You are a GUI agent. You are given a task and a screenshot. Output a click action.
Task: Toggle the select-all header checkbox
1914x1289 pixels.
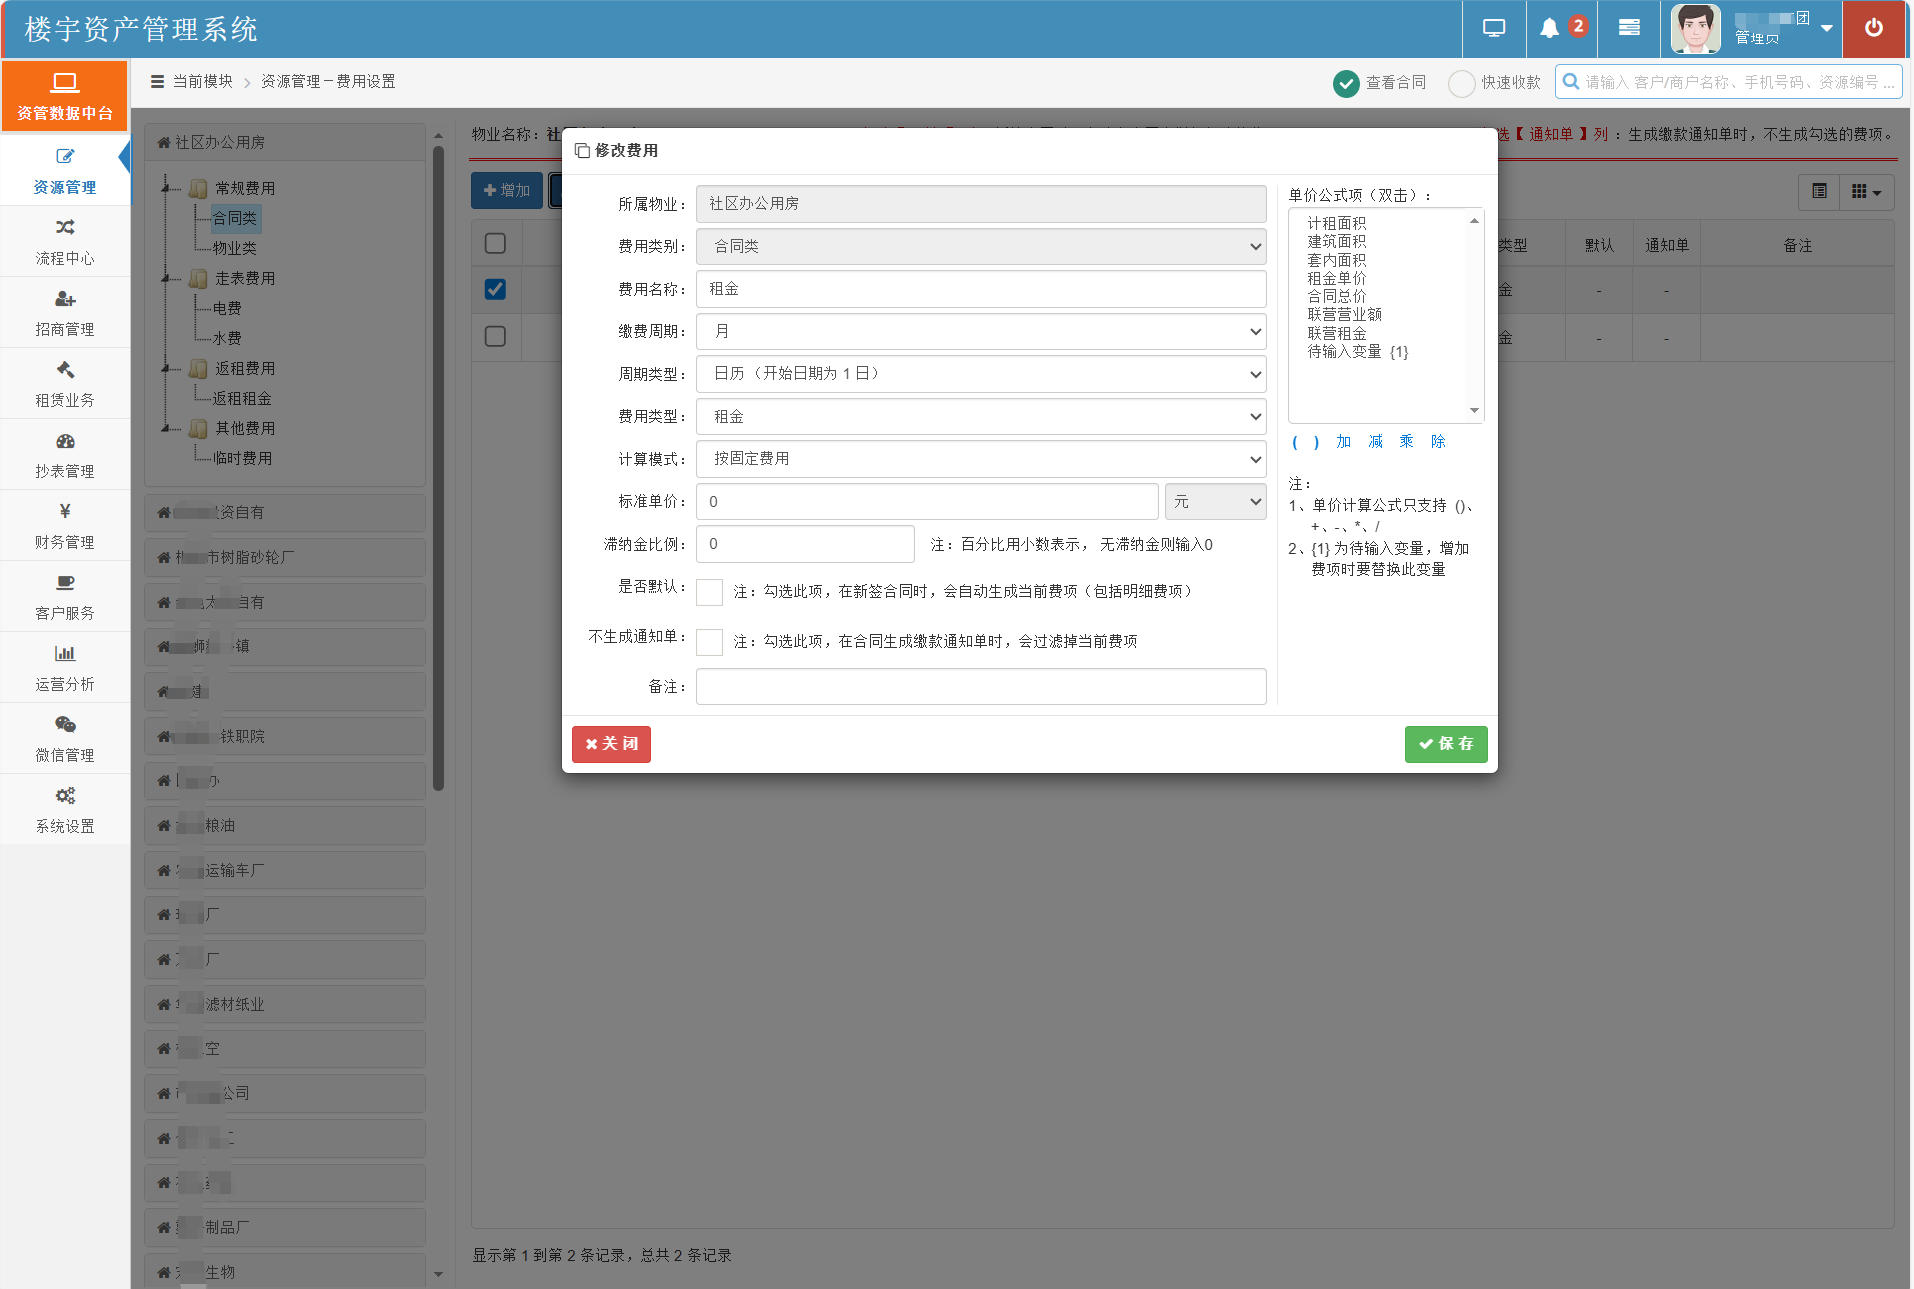[x=495, y=243]
